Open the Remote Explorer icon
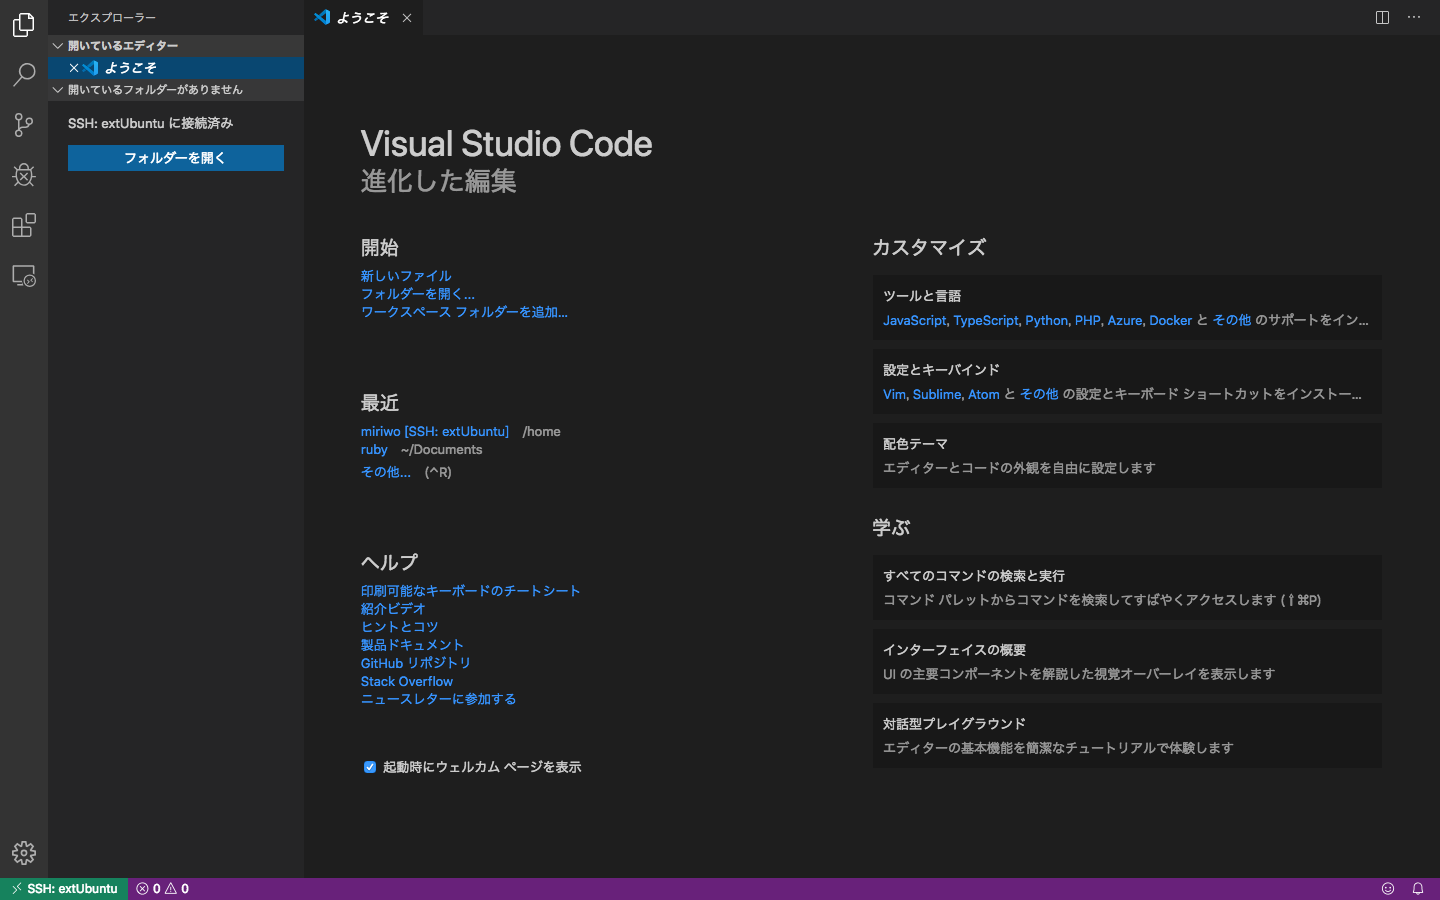 [x=23, y=276]
